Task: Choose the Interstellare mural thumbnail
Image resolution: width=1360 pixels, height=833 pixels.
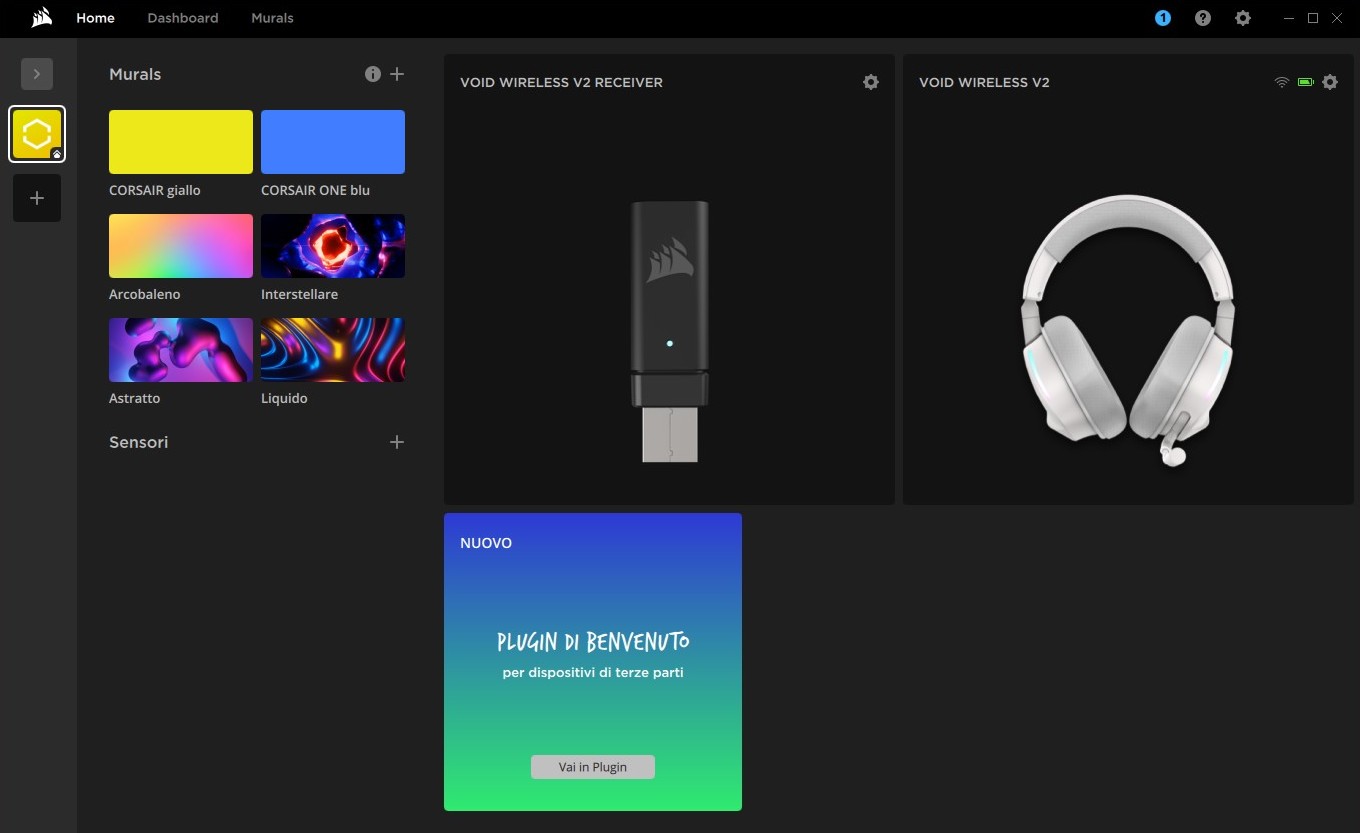Action: click(x=333, y=246)
